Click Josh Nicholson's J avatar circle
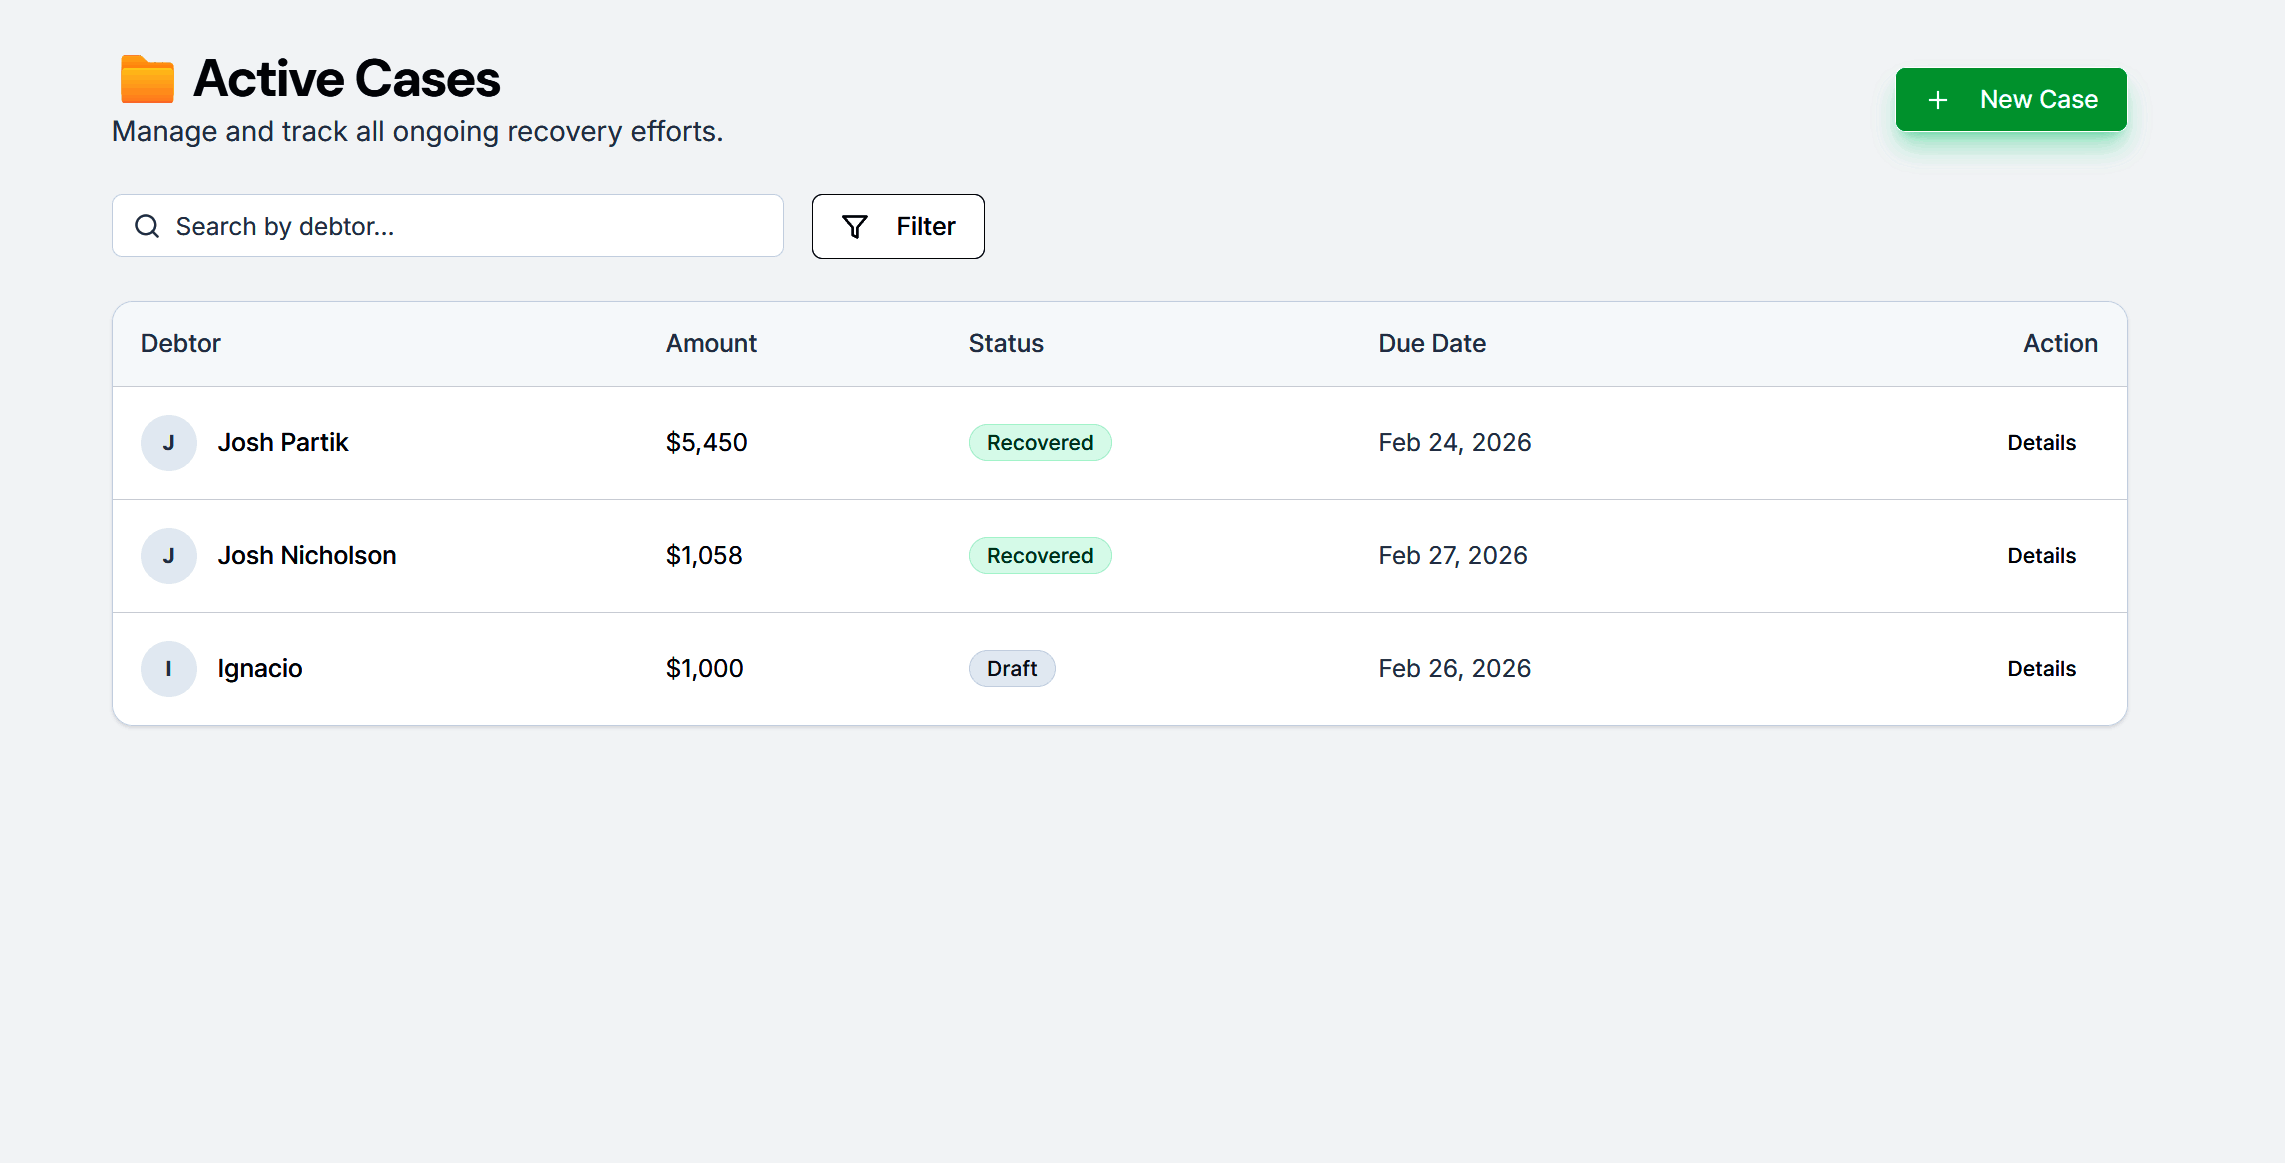 click(x=168, y=556)
